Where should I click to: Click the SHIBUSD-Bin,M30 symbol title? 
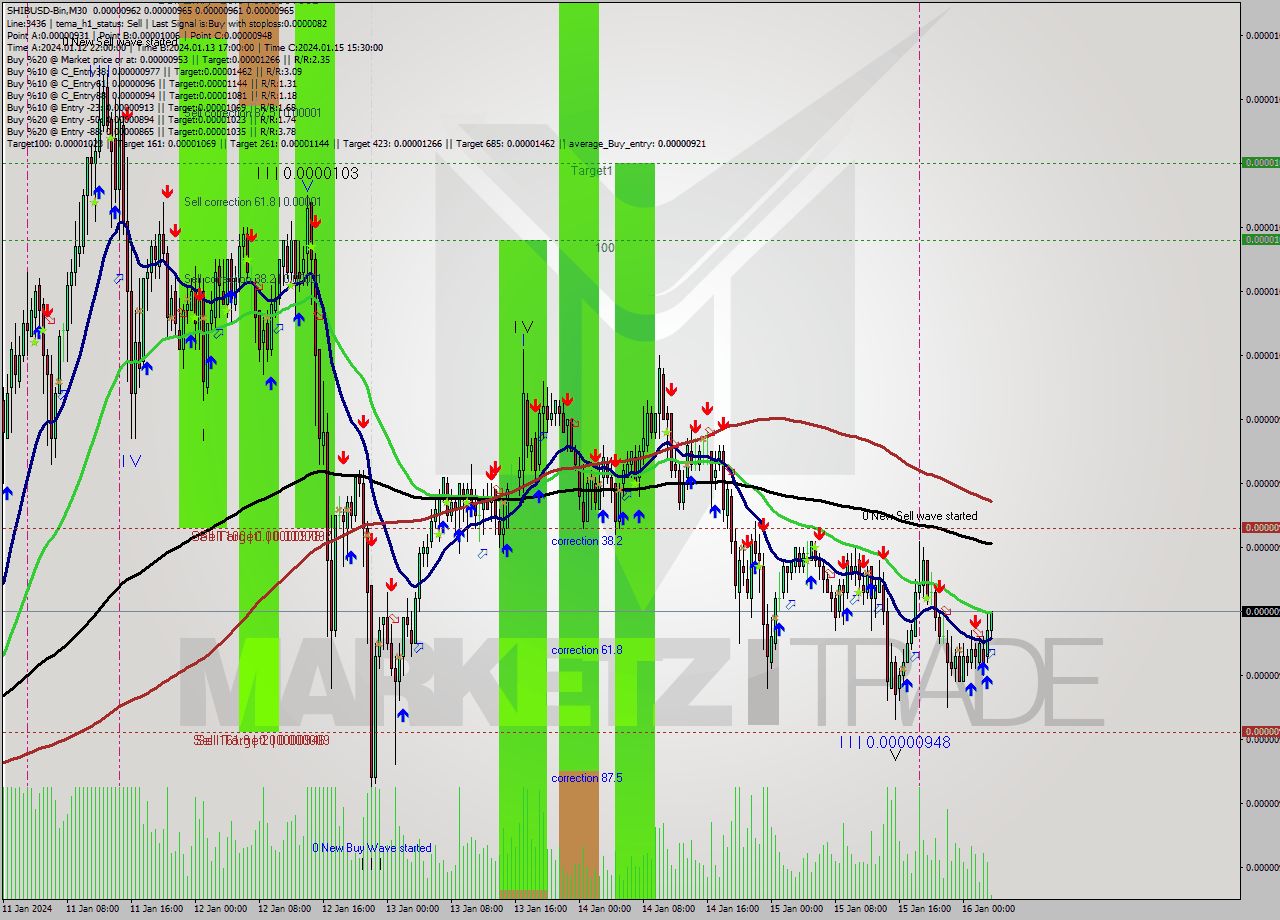pyautogui.click(x=46, y=11)
